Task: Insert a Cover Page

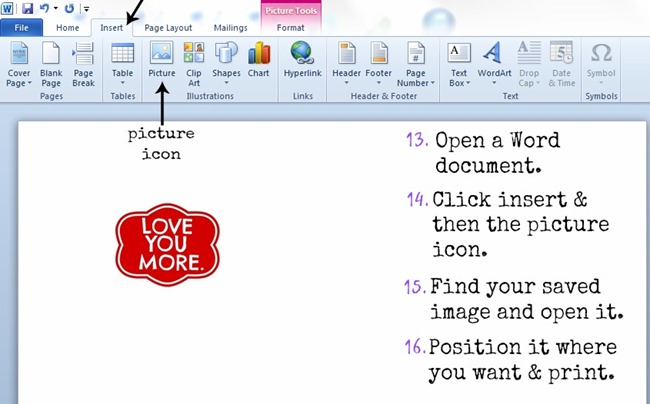Action: coord(19,65)
